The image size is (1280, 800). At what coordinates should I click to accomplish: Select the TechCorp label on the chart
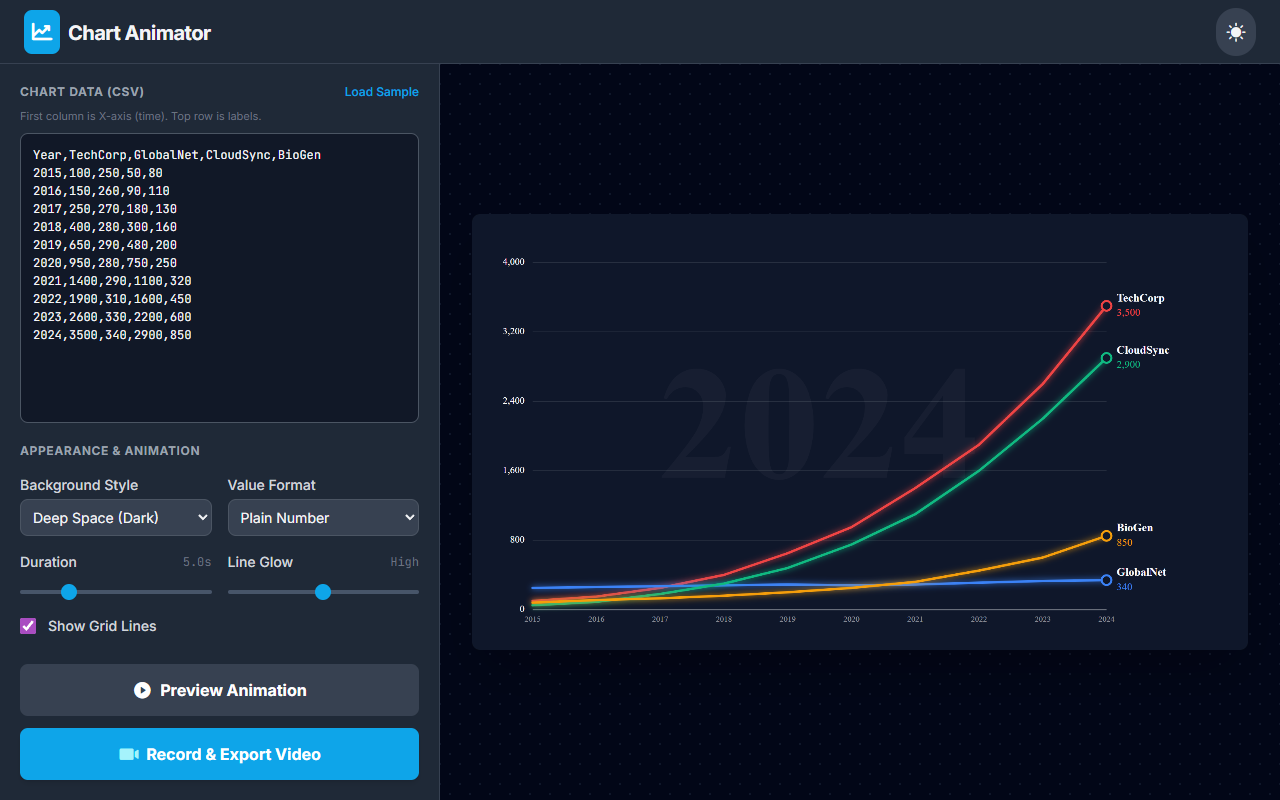pos(1140,297)
